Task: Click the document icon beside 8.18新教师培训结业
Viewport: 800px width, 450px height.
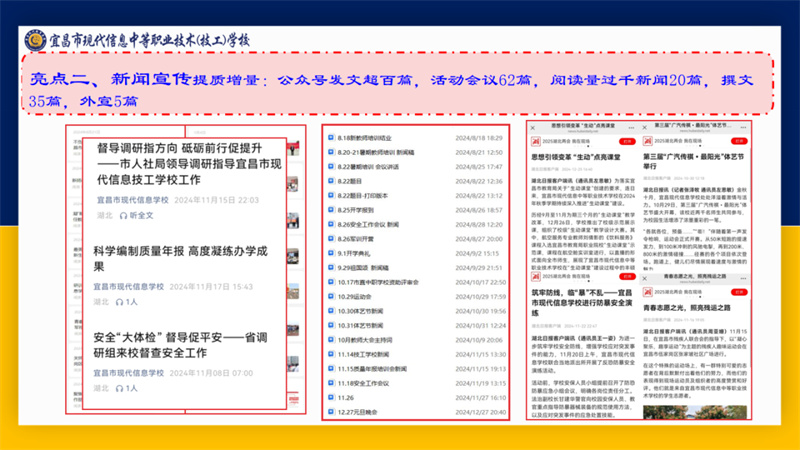Action: click(x=330, y=138)
